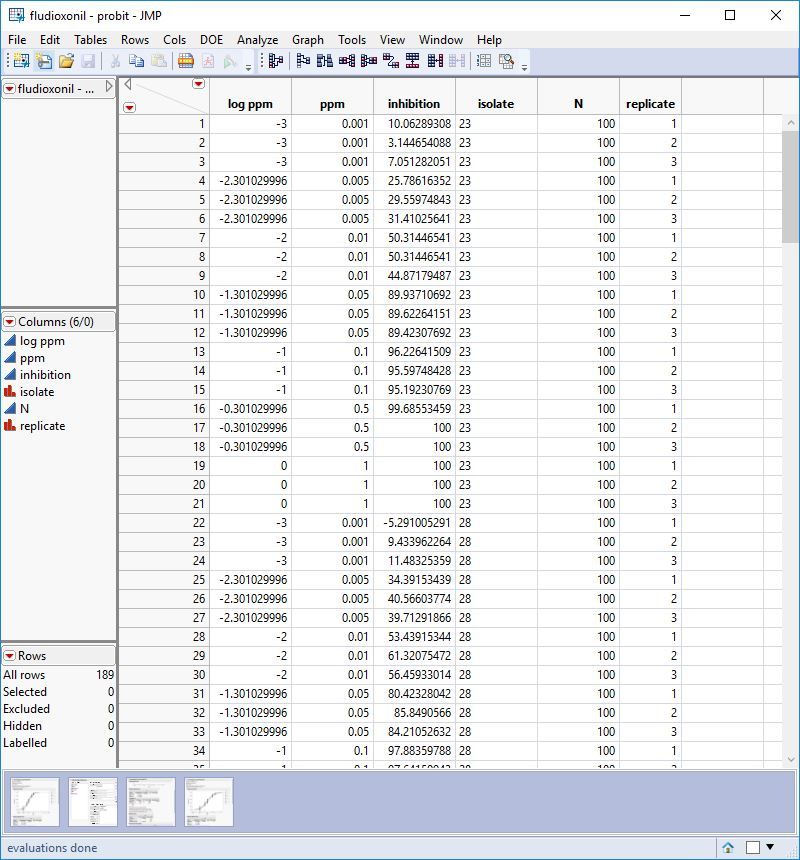This screenshot has width=800, height=860.
Task: Click the grey left-pointing triangle in the grid corner
Action: click(128, 84)
